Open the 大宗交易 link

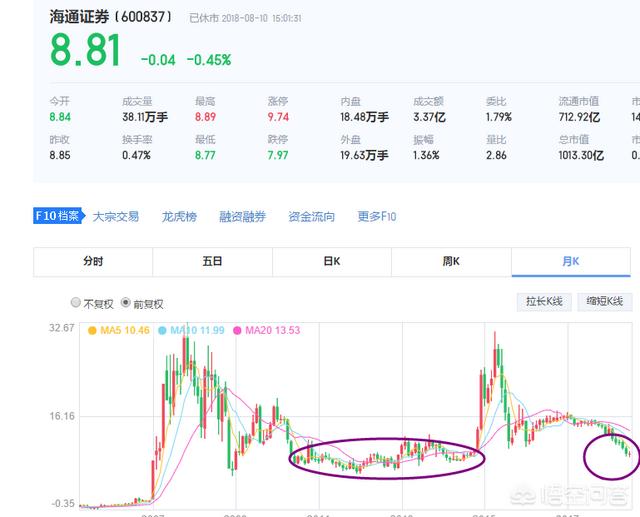(x=116, y=216)
